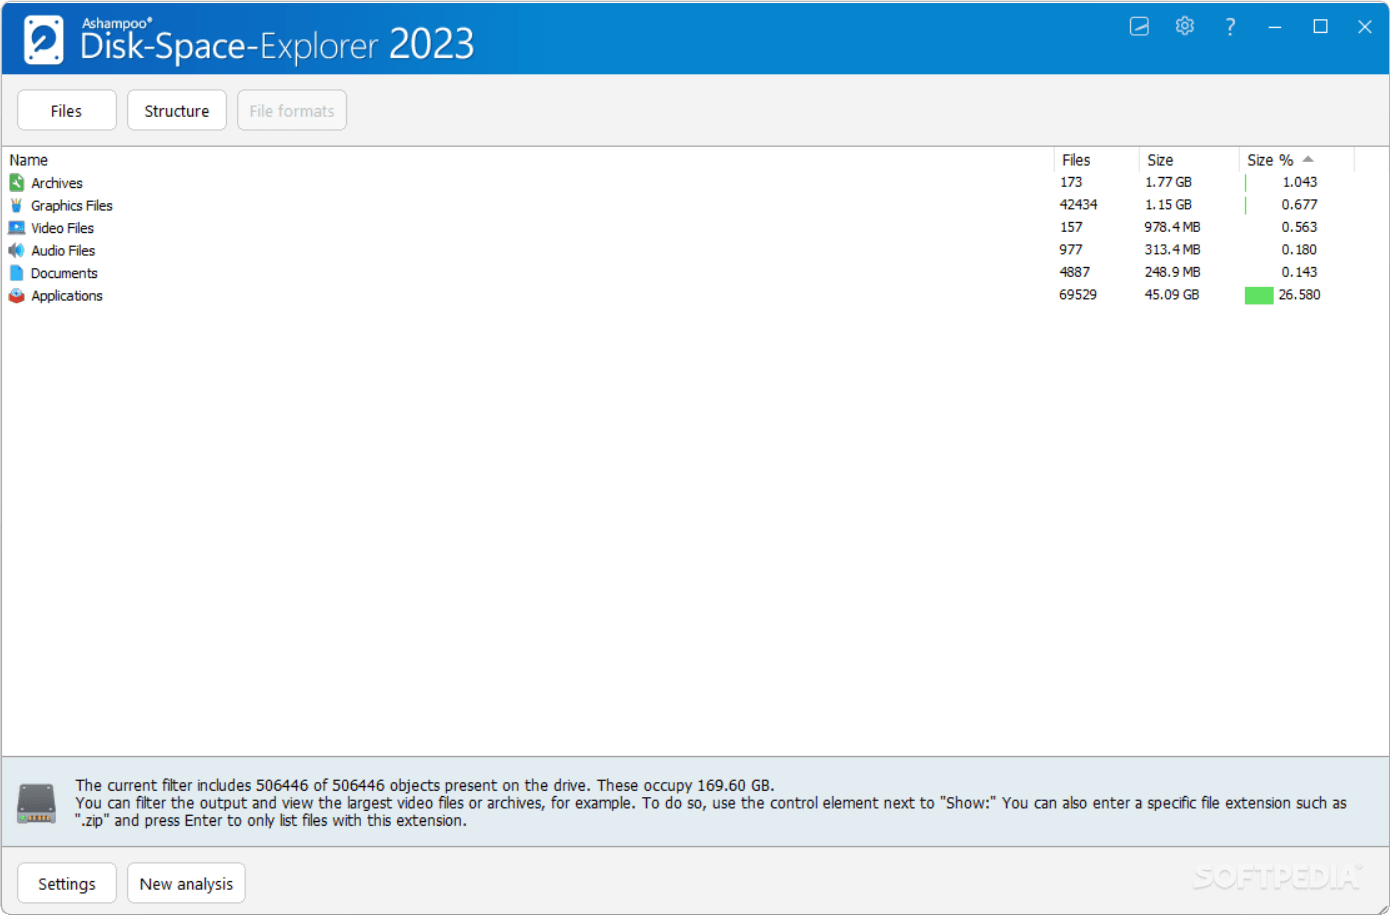Switch to the Structure tab
The width and height of the screenshot is (1390, 915).
[x=176, y=110]
